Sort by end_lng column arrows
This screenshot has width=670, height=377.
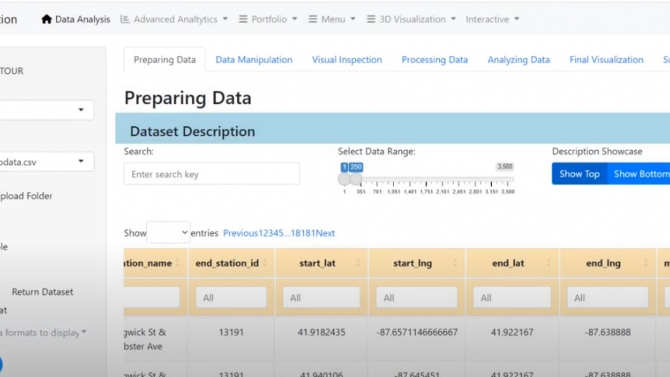pyautogui.click(x=646, y=263)
